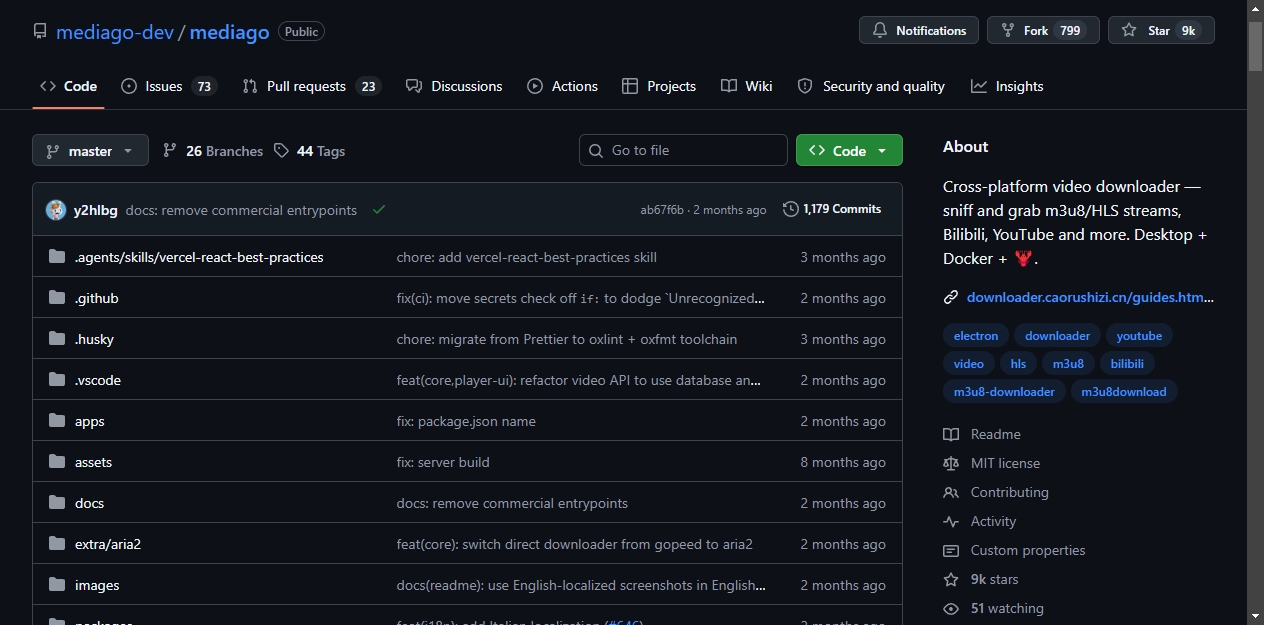Click the y2hlbg avatar image
Image resolution: width=1264 pixels, height=625 pixels.
(56, 210)
